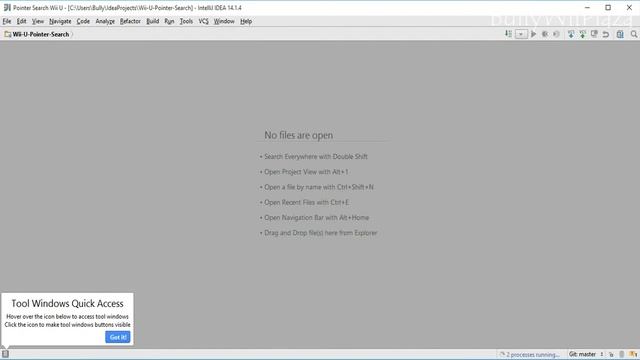This screenshot has height=360, width=640.
Task: Click the tool windows quick access icon
Action: tap(5, 354)
